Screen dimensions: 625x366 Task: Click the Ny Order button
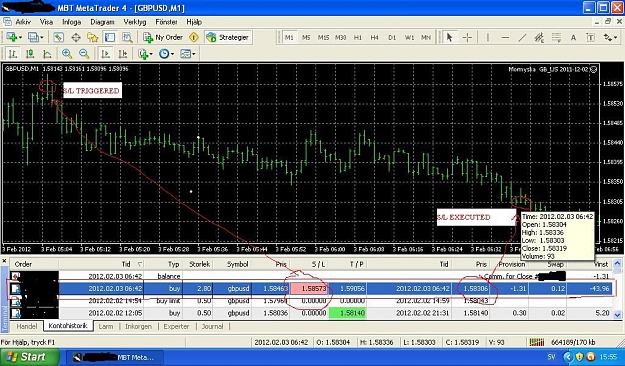click(163, 37)
